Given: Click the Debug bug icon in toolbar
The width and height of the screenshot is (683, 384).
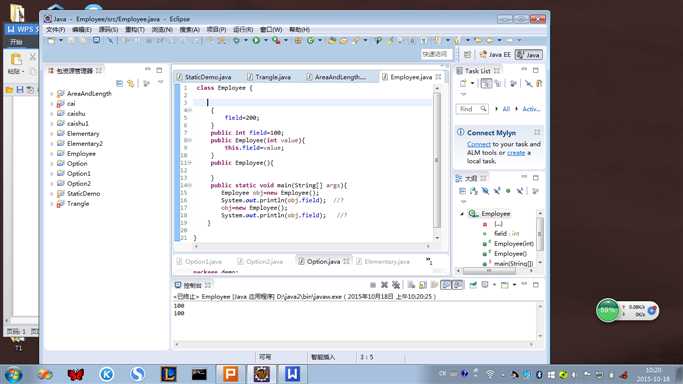Looking at the screenshot, I should coord(237,40).
